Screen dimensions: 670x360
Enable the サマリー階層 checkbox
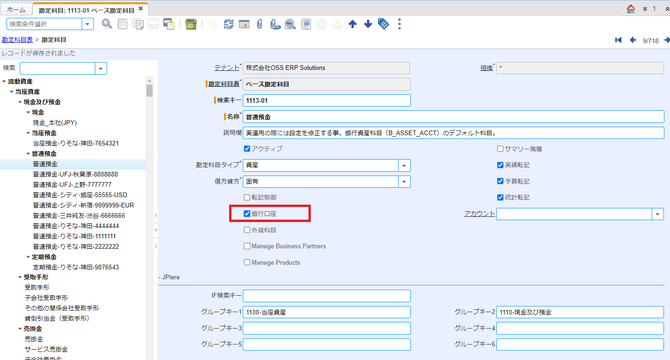click(x=500, y=149)
